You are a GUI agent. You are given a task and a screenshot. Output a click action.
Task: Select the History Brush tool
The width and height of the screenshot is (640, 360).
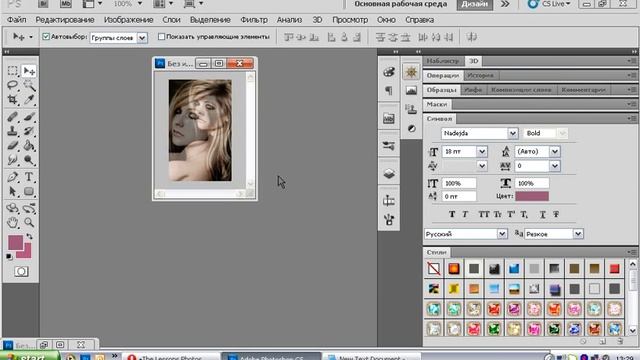(29, 131)
